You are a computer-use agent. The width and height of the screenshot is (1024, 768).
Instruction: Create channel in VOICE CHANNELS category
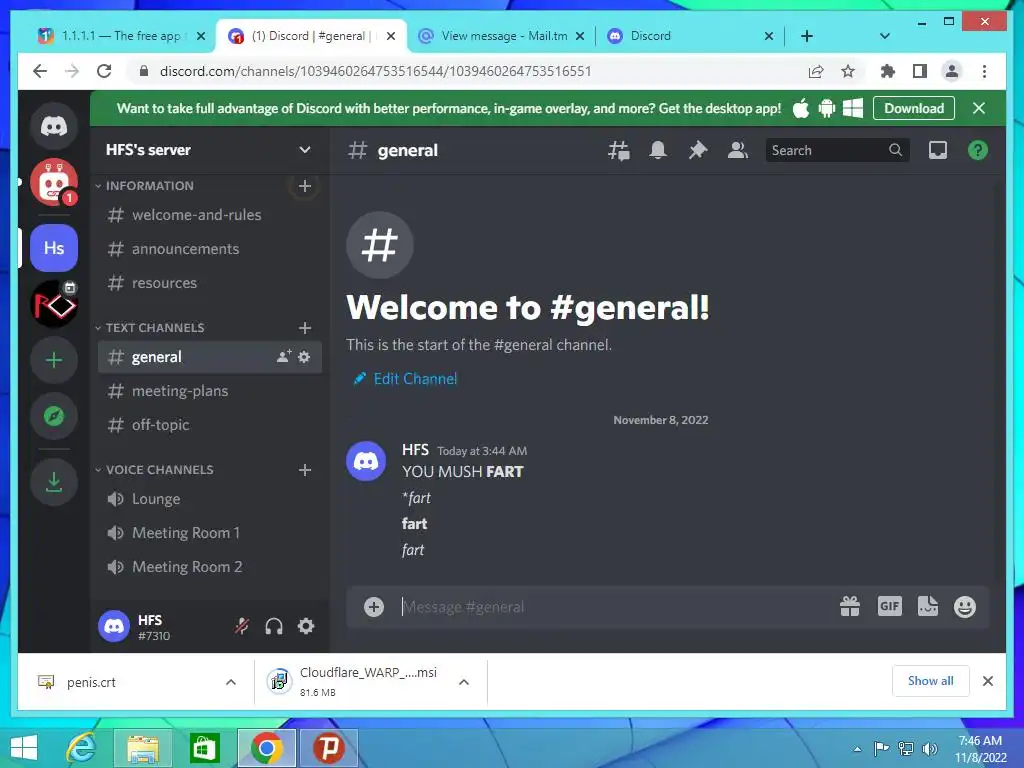304,470
